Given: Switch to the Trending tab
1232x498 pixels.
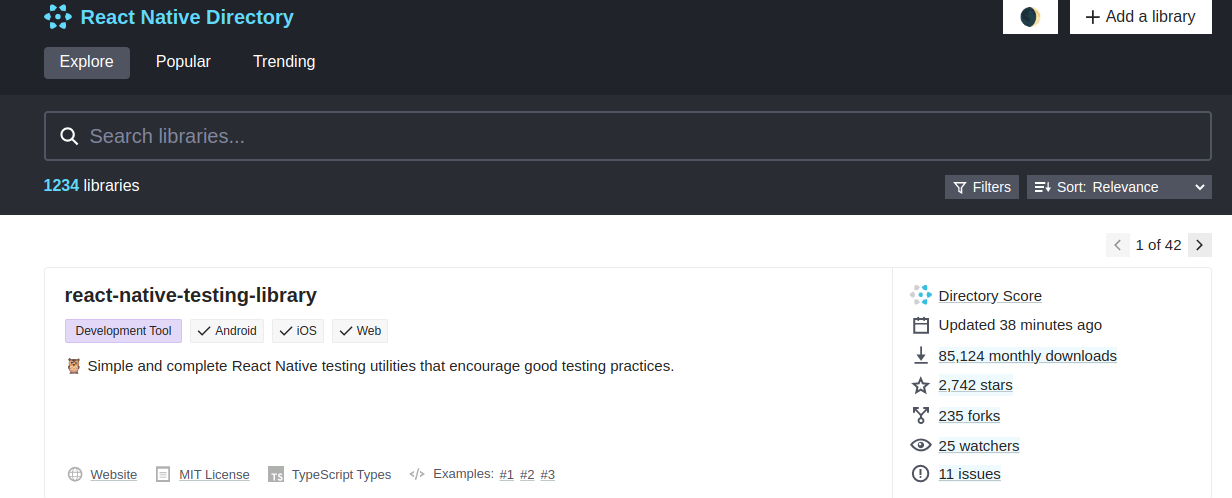Looking at the screenshot, I should pos(284,62).
